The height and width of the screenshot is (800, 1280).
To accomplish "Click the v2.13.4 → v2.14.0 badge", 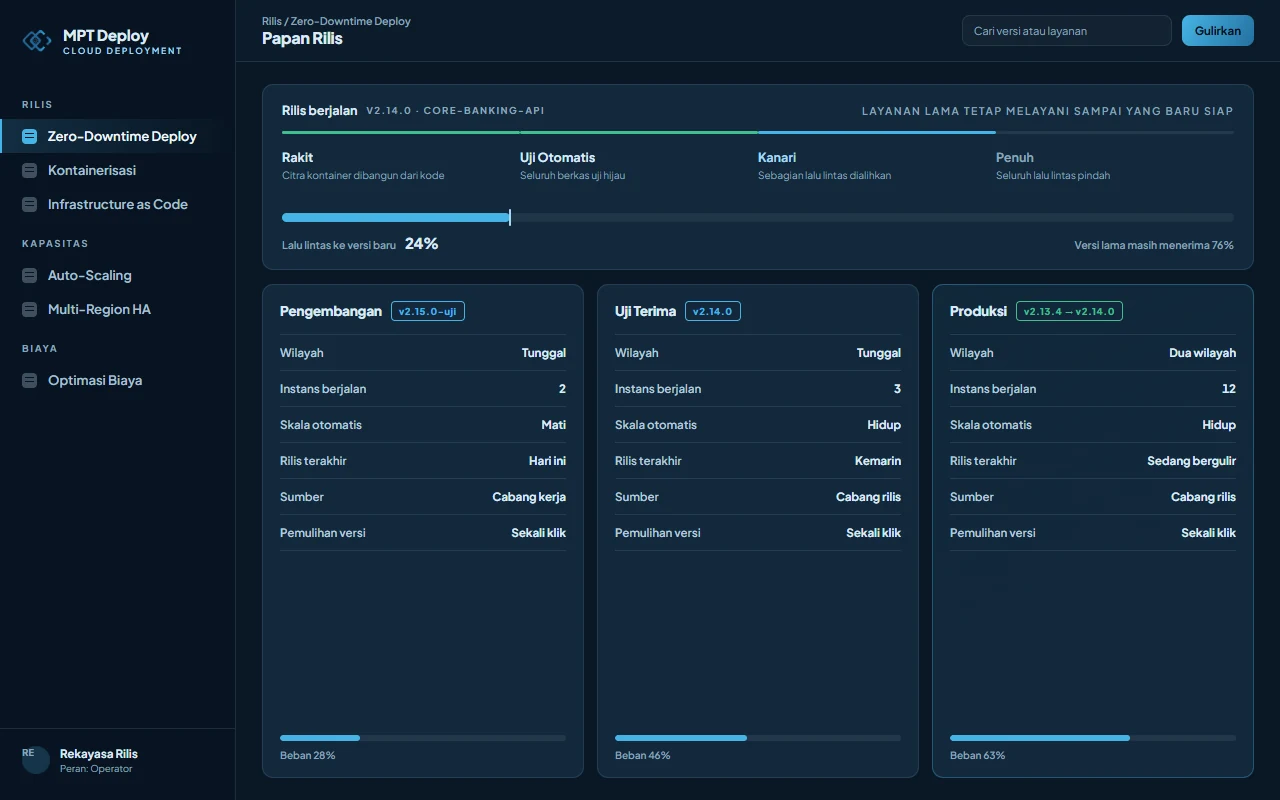I will click(1069, 312).
